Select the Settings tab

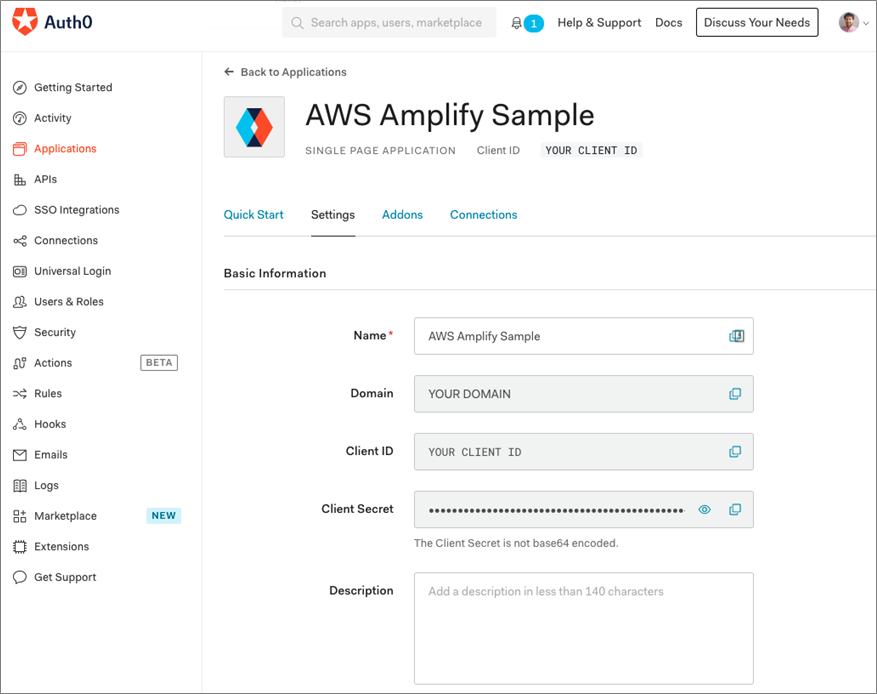click(x=333, y=215)
